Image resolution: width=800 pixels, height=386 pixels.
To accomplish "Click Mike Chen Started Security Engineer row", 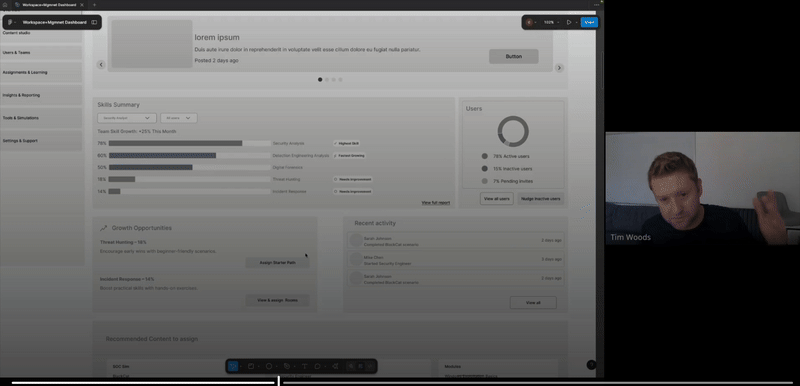I will tap(456, 259).
